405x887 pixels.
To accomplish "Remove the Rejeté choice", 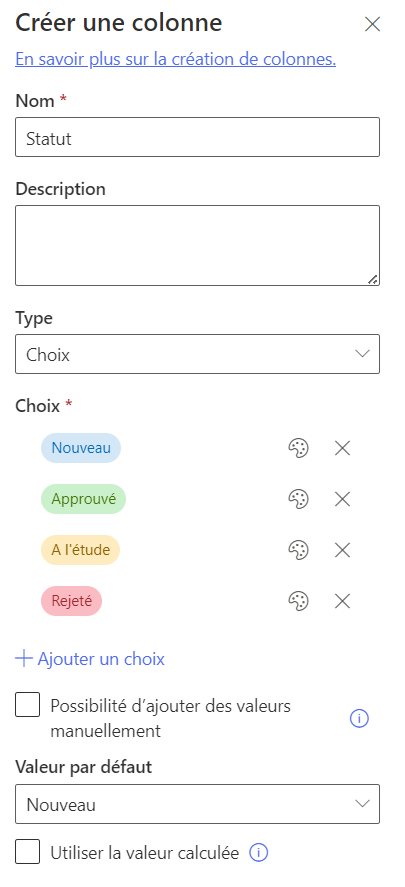I will click(x=342, y=601).
